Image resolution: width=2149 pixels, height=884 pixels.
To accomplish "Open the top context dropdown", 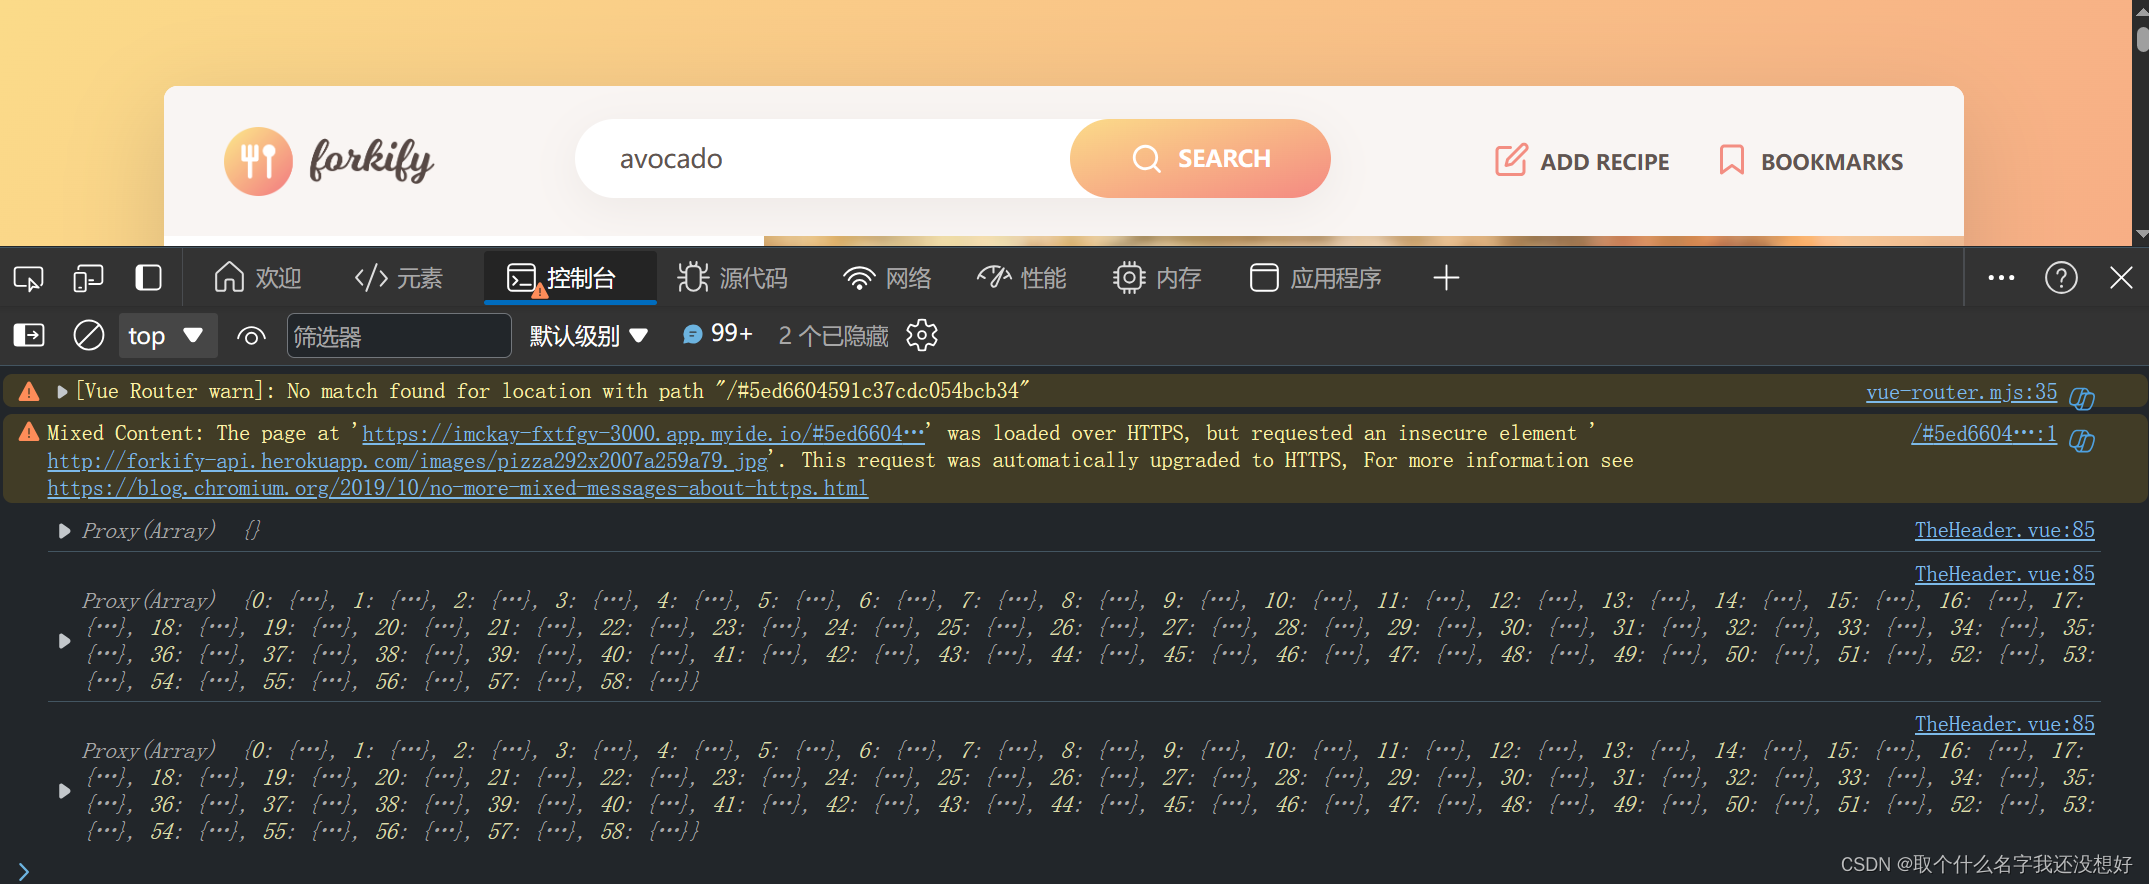I will pyautogui.click(x=167, y=336).
